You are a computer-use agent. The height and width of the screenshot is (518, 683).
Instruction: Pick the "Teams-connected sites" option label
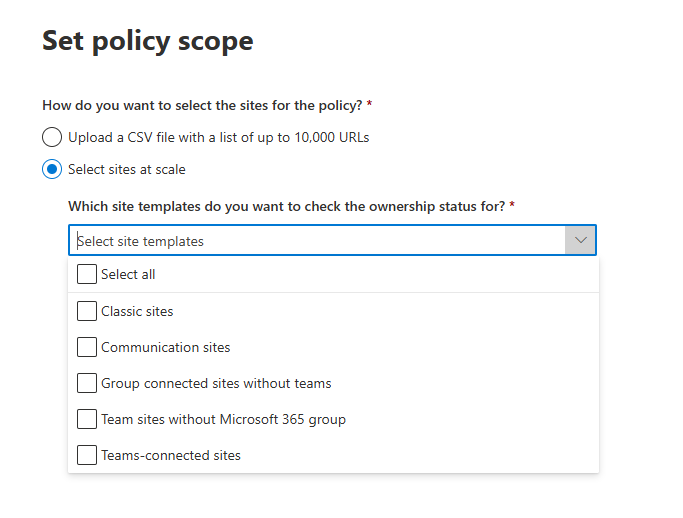coord(171,455)
